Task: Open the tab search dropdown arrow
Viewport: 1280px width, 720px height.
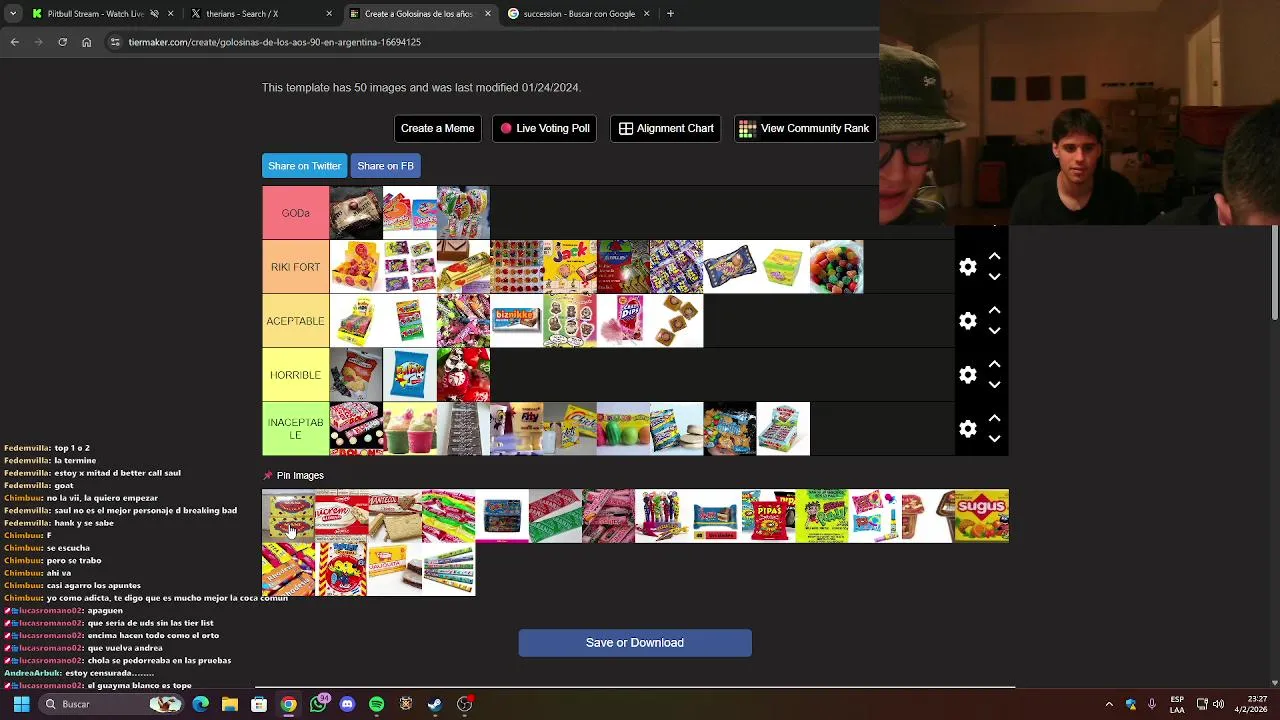Action: point(11,14)
